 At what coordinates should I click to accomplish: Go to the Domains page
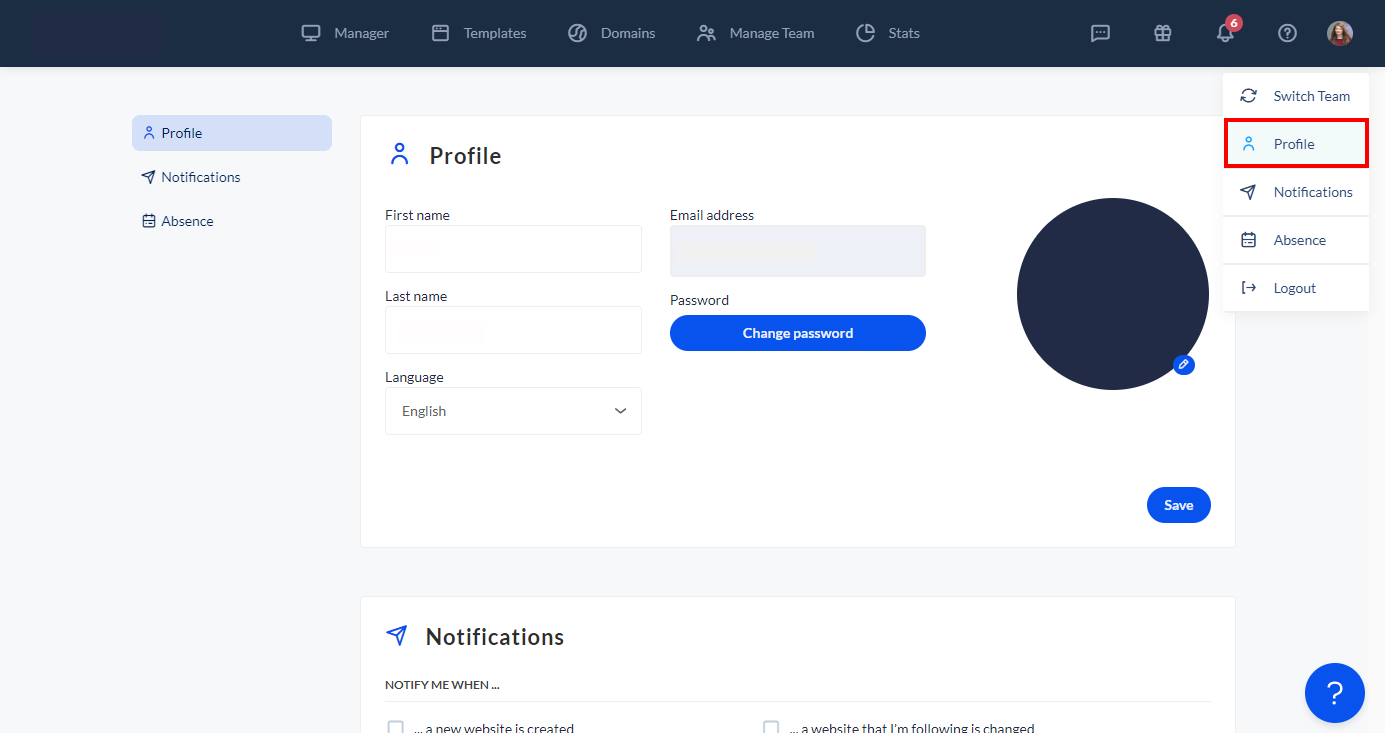click(611, 33)
